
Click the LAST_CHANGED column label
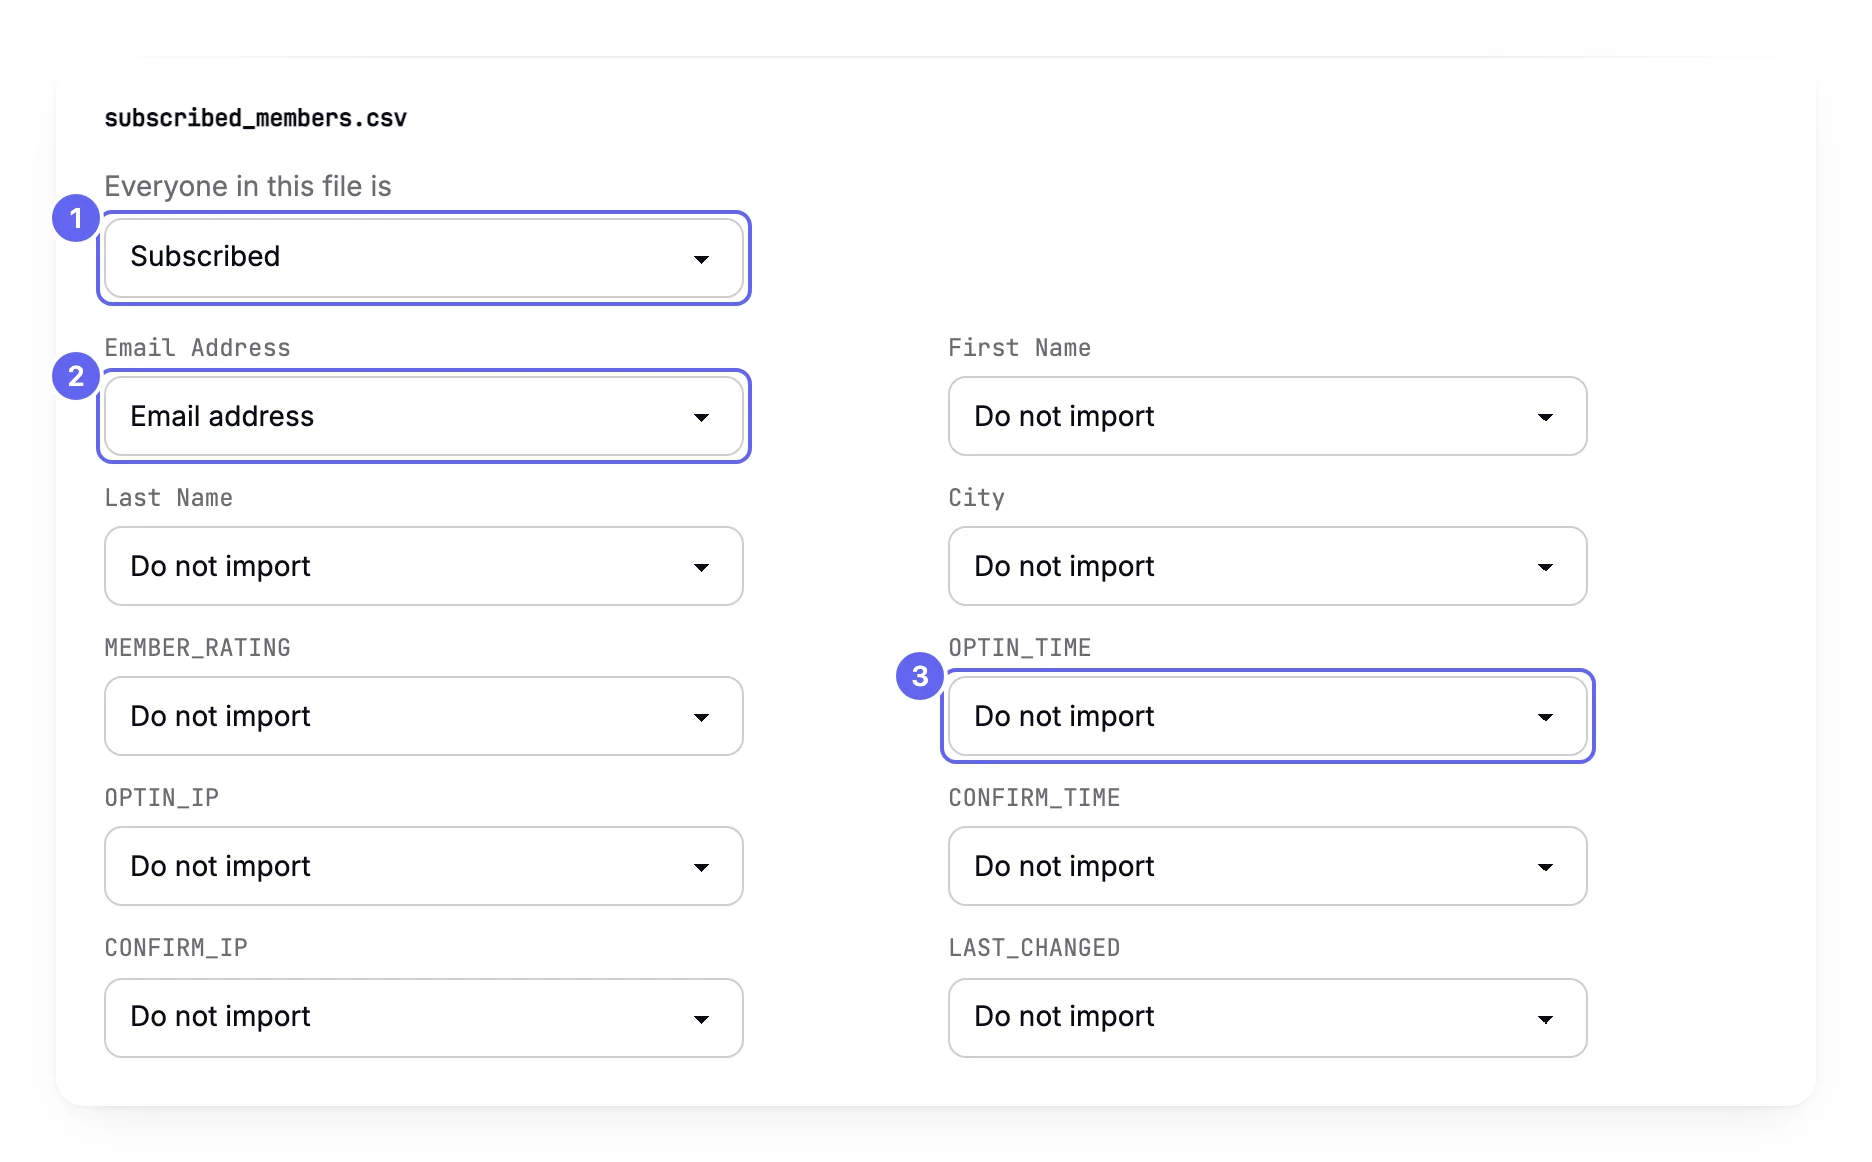(x=1034, y=948)
